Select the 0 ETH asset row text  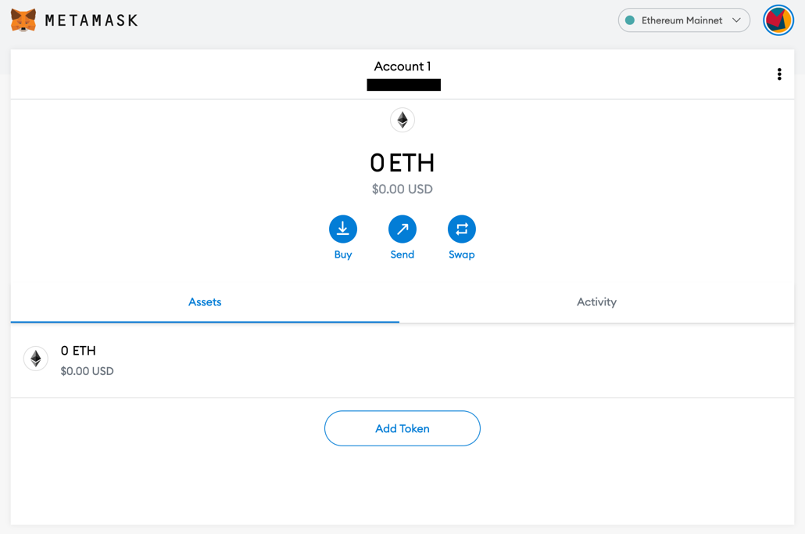click(78, 350)
